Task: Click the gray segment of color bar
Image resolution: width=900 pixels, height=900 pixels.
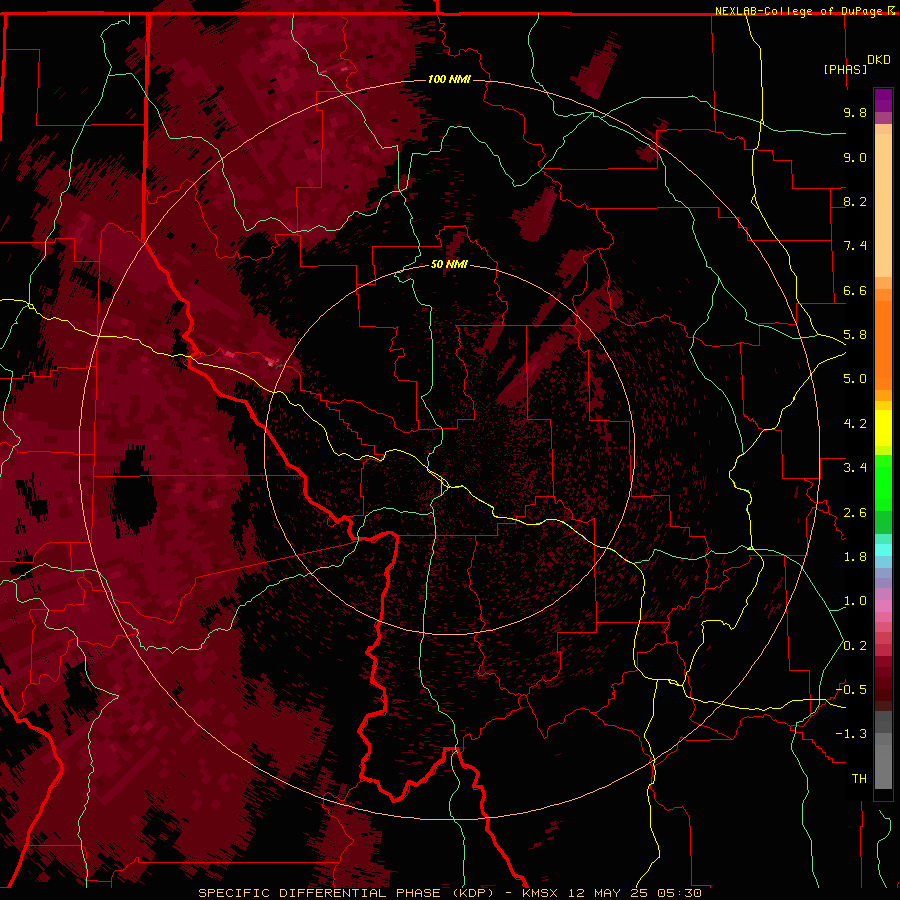Action: (883, 751)
